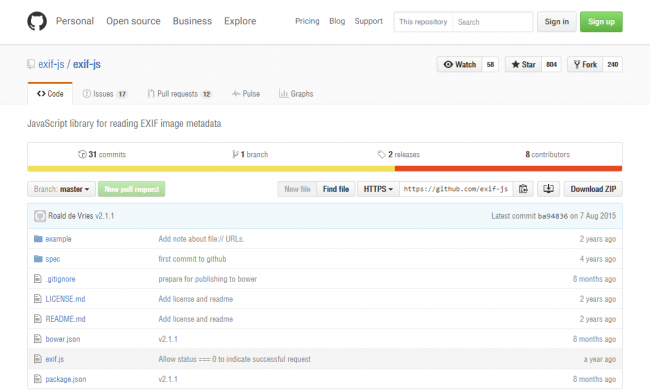Open the spec folder name link

(x=53, y=259)
